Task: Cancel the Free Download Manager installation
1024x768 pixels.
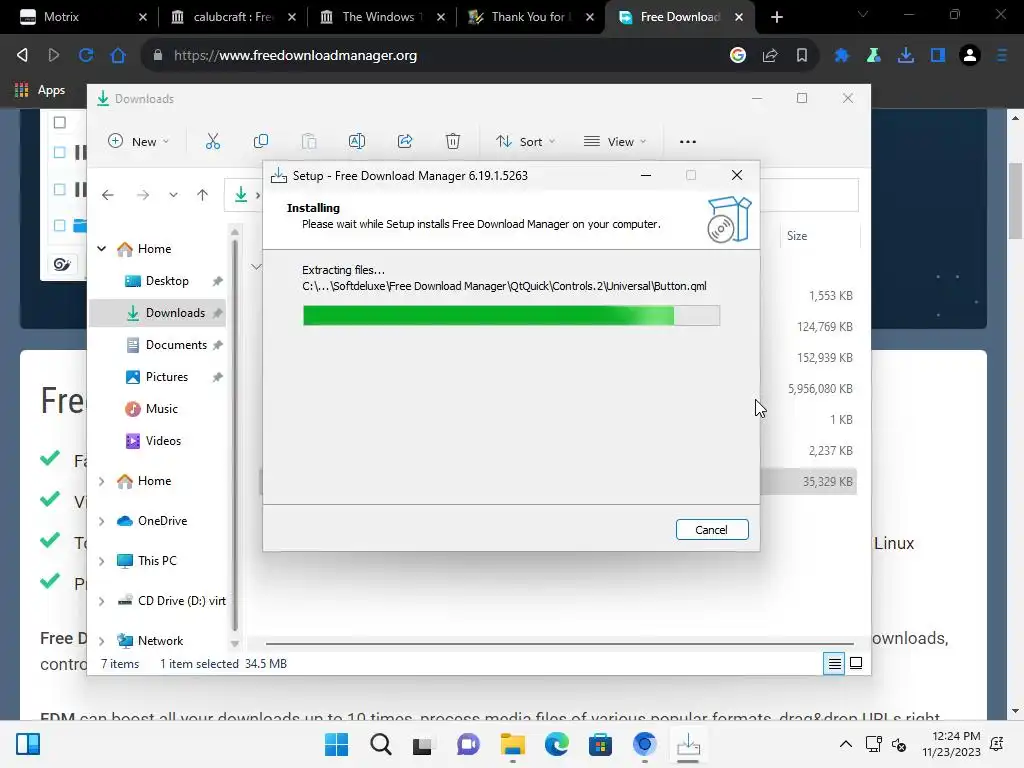Action: click(x=712, y=530)
